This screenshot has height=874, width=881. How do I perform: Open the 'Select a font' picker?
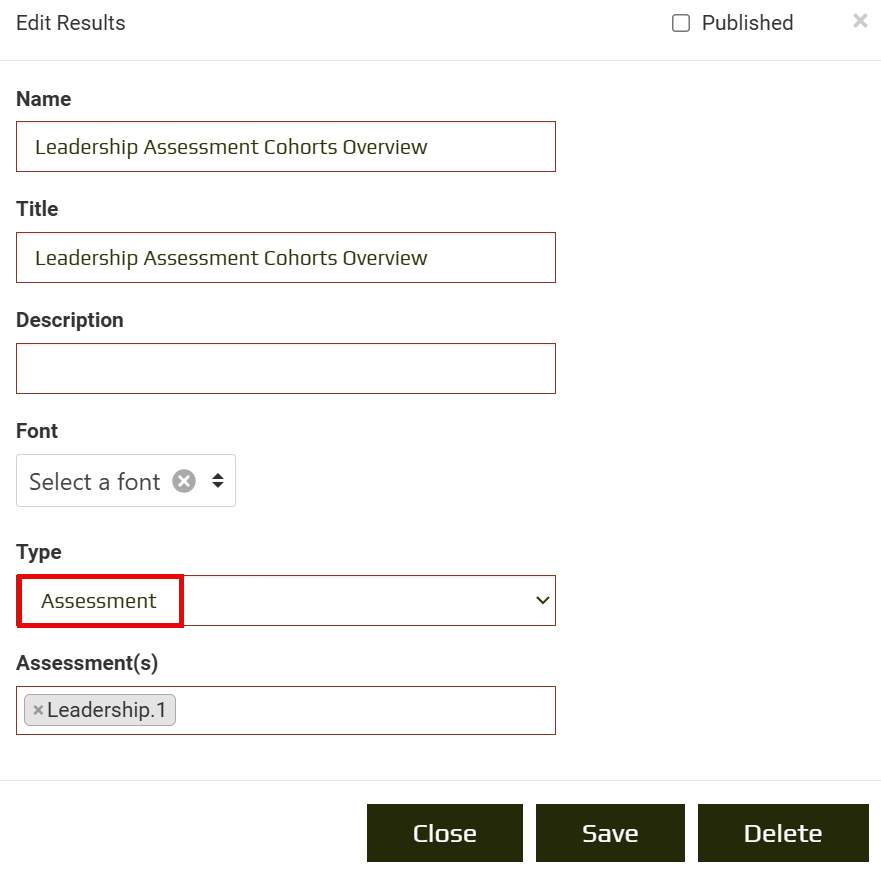(95, 481)
